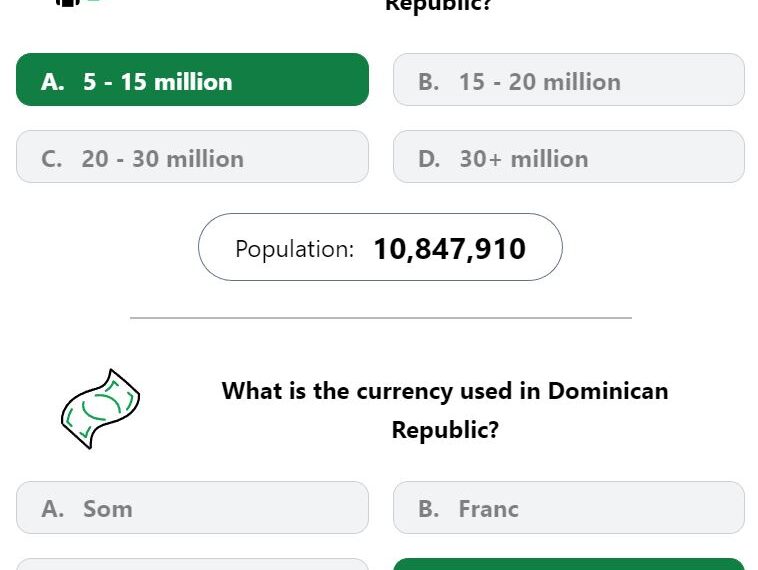The image size is (758, 570).
Task: Click the green highlighted answer beneath Franc
Action: [x=568, y=564]
